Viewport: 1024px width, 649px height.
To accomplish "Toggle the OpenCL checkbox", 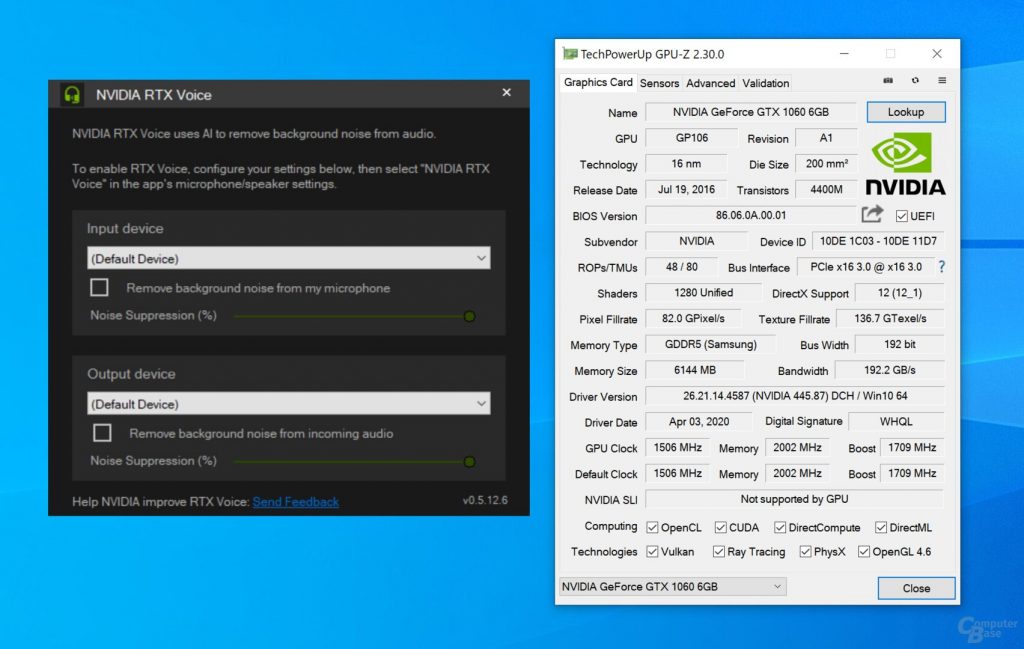I will pos(652,527).
